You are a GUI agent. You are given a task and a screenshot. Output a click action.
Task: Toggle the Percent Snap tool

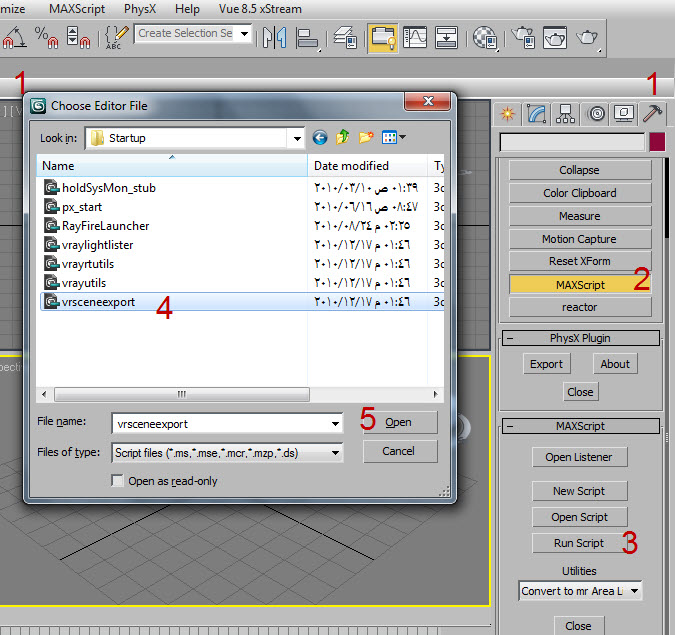pos(46,37)
